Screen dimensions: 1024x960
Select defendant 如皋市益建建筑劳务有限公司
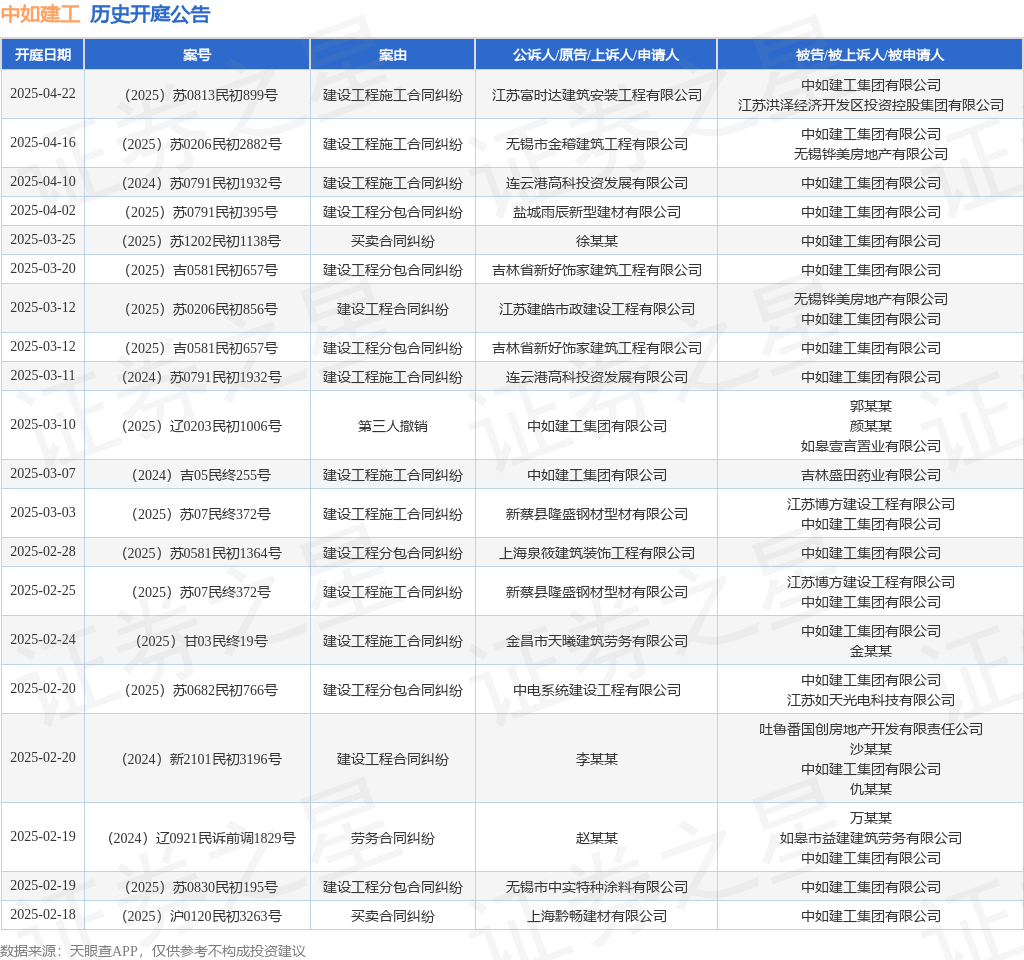click(x=871, y=838)
